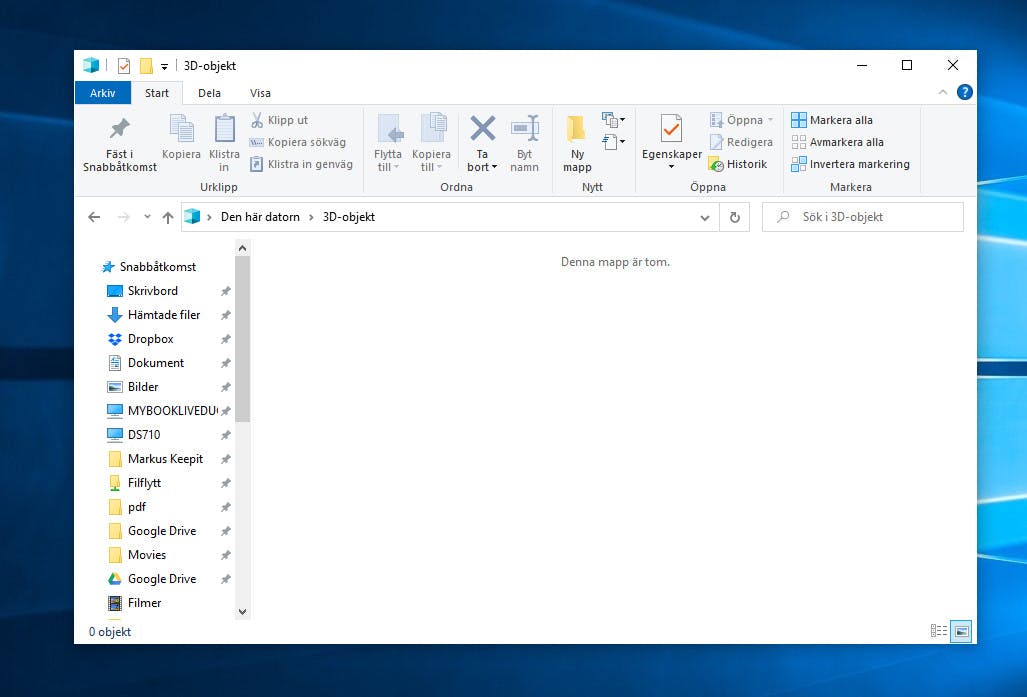The height and width of the screenshot is (697, 1027).
Task: Click Markera alla in ribbon
Action: (x=833, y=120)
